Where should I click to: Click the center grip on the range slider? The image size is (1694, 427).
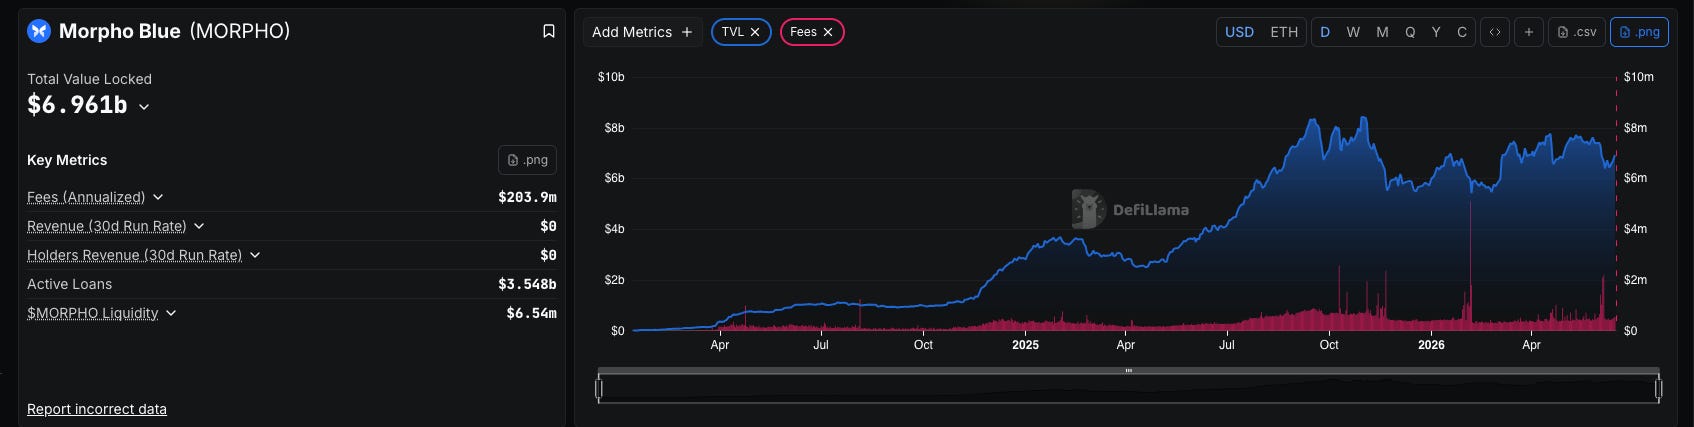click(x=1128, y=371)
